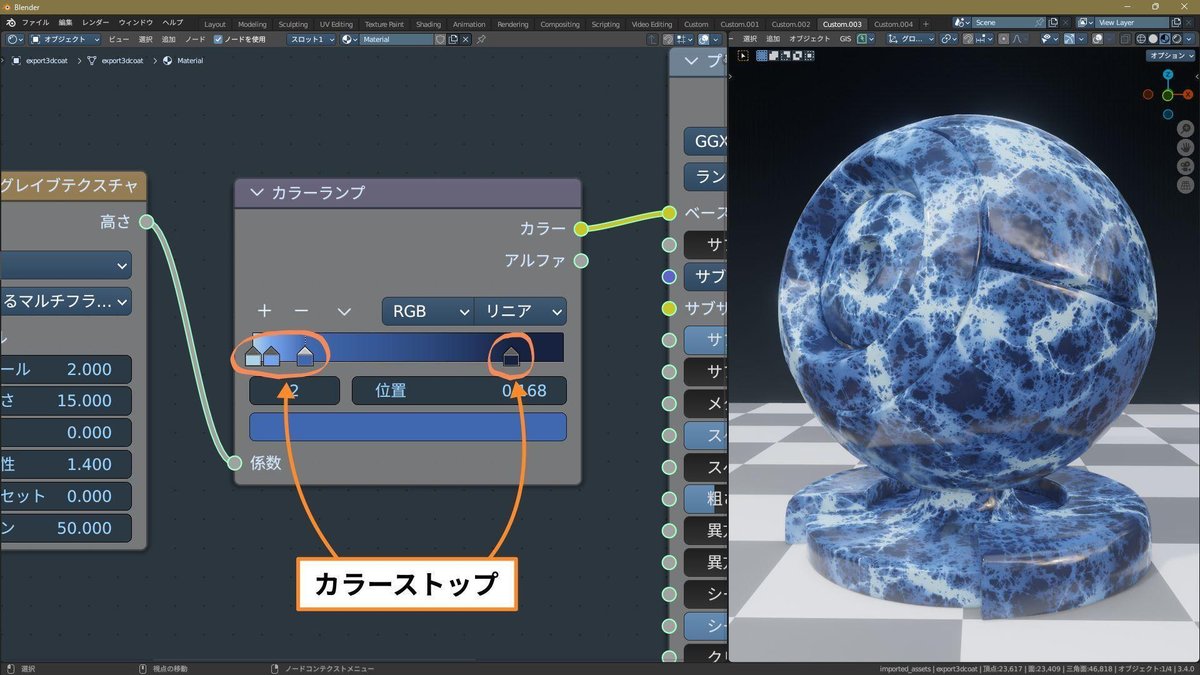Image resolution: width=1200 pixels, height=675 pixels.
Task: Toggle proportional editing in viewport header
Action: click(1004, 39)
